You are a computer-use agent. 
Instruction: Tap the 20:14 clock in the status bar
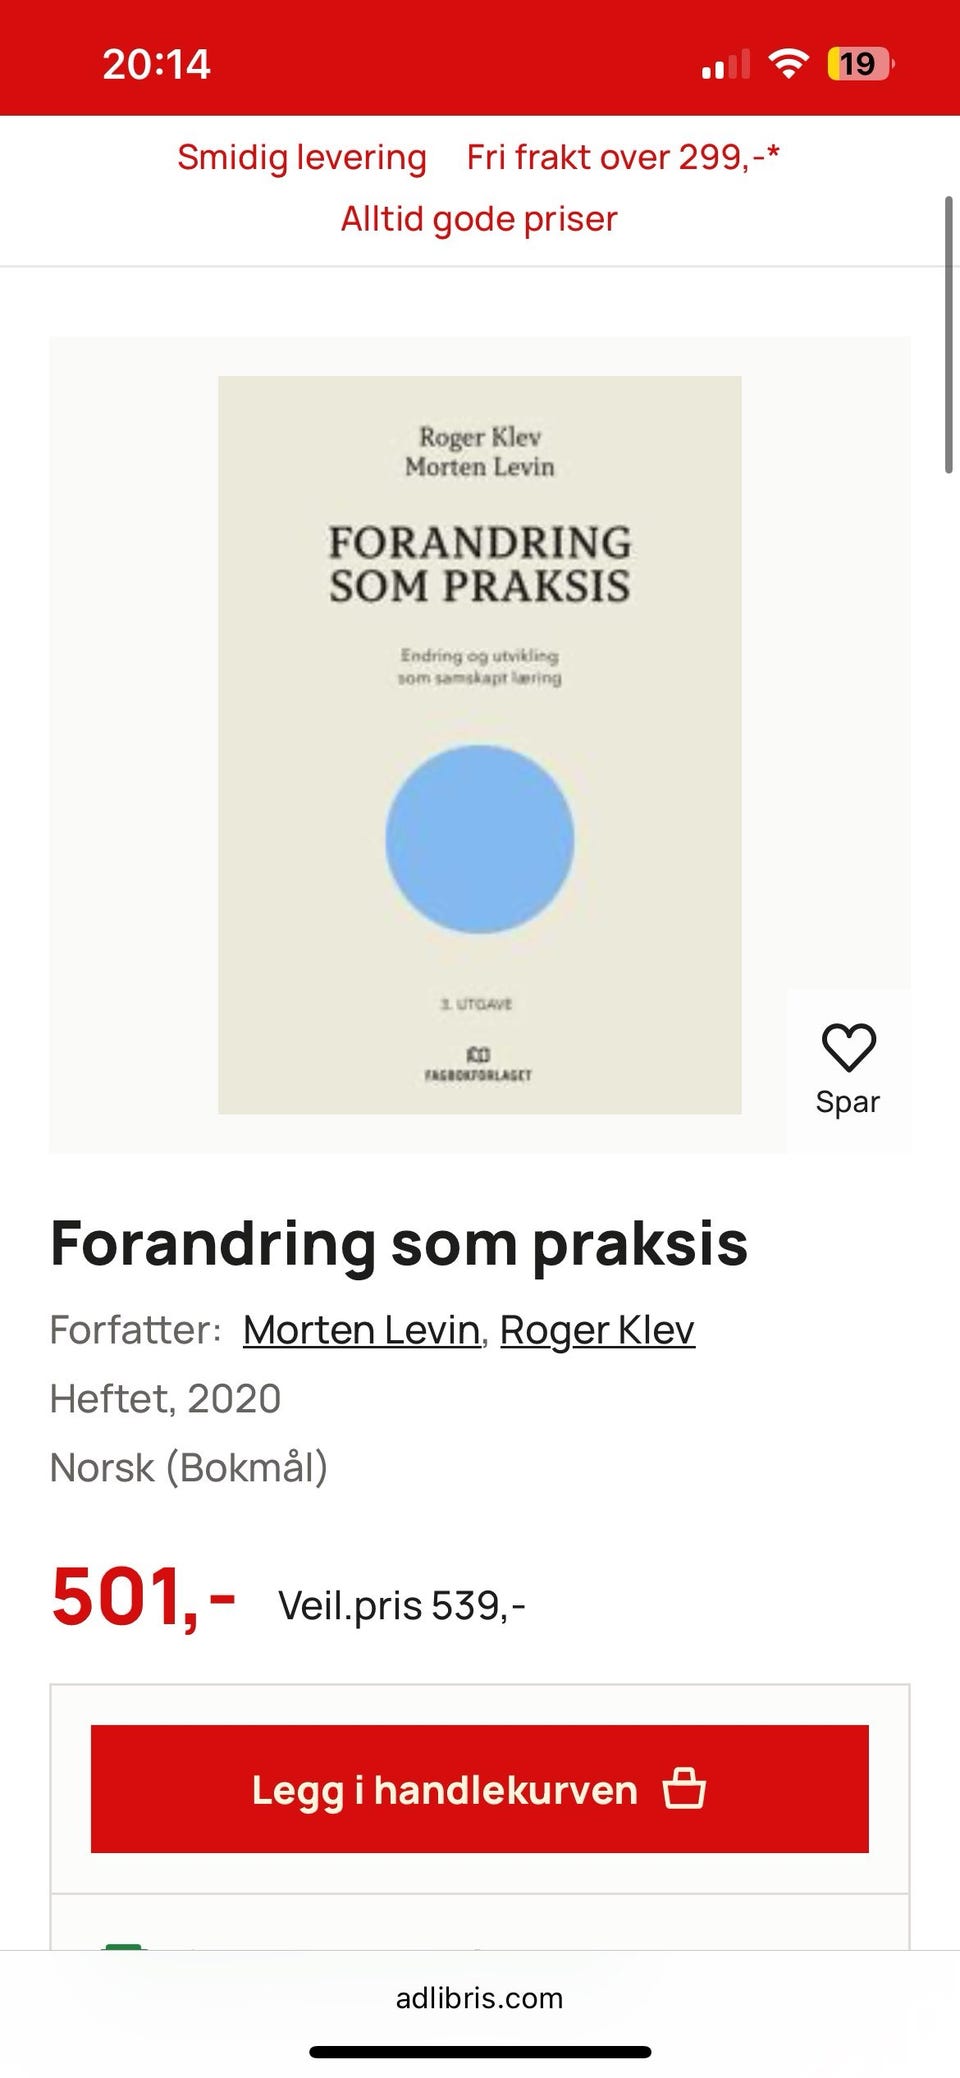click(x=156, y=64)
